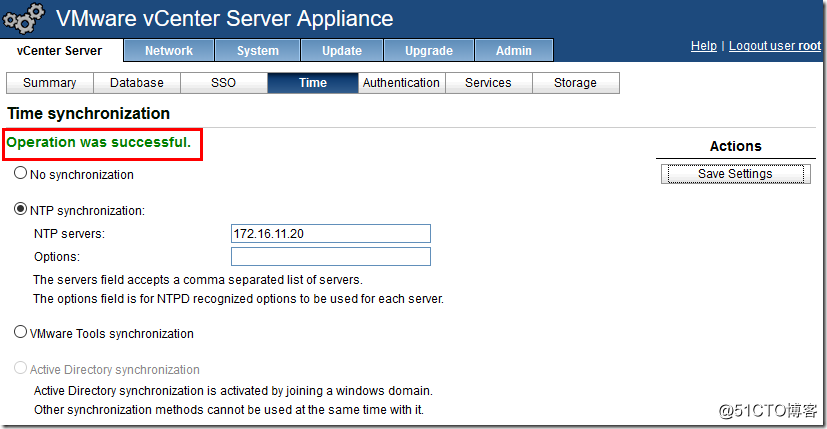The image size is (827, 429).
Task: Click the Options label
Action: point(57,257)
